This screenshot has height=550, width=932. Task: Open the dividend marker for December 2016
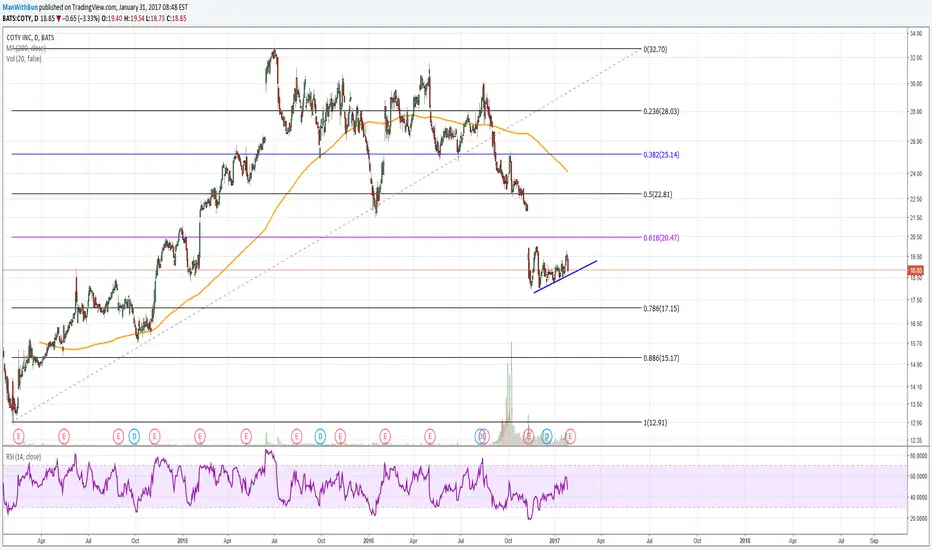coord(546,437)
